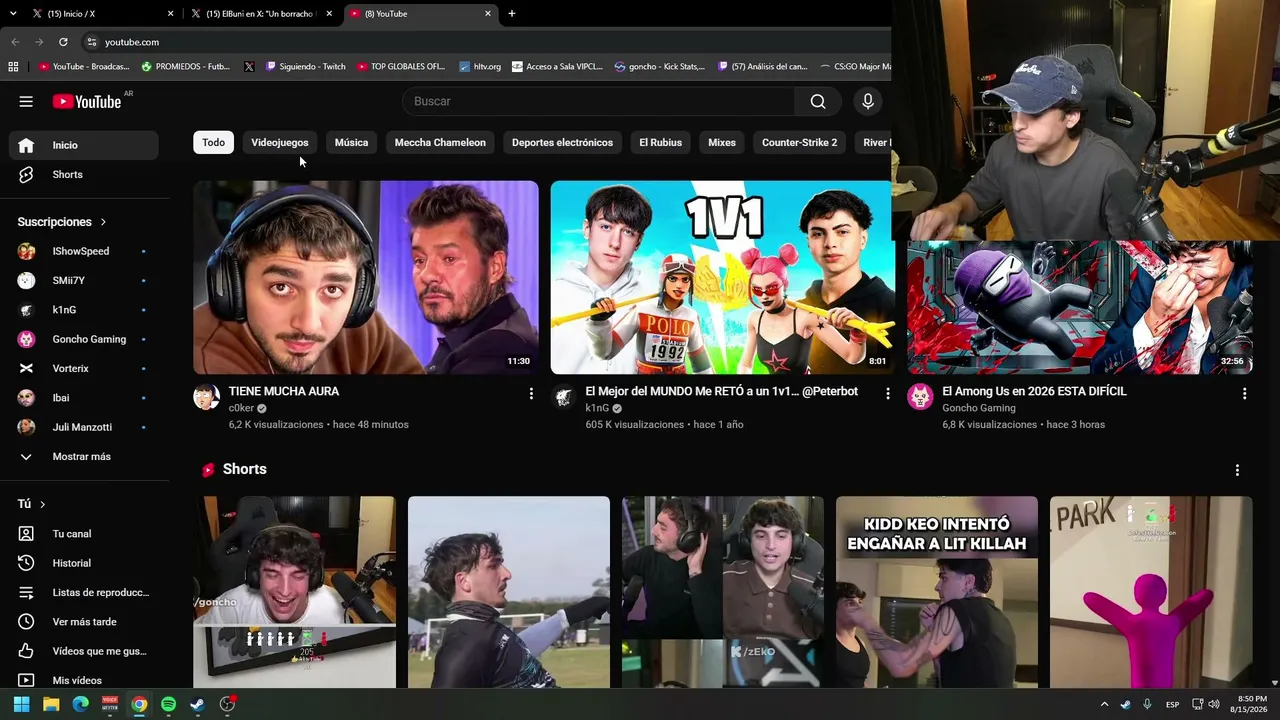Screen dimensions: 1280x720
Task: Select the Meccha Chameleon filter chip
Action: click(x=440, y=142)
